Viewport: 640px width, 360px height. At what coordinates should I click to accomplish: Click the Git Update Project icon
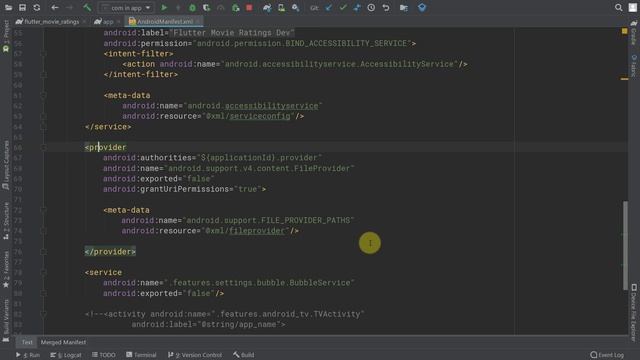click(329, 8)
